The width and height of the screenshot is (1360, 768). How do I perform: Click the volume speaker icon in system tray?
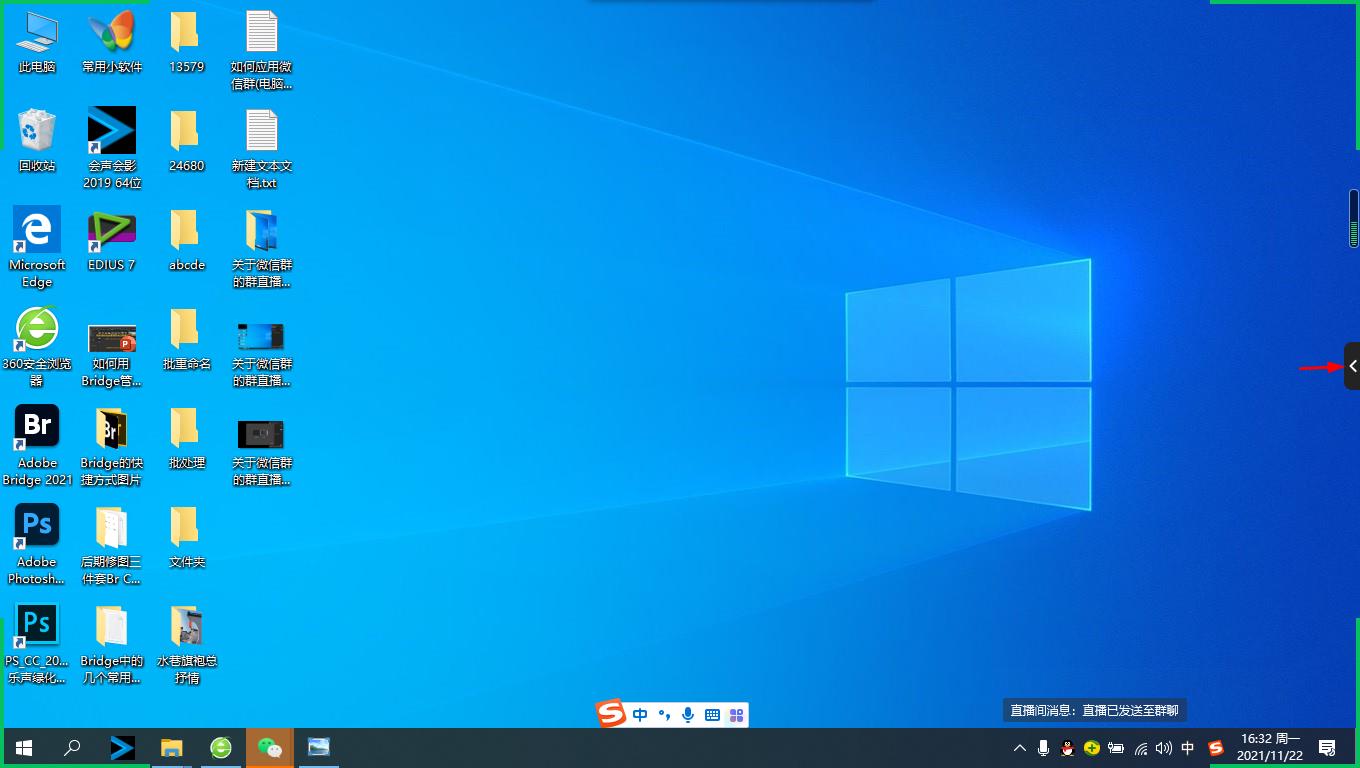click(1164, 748)
